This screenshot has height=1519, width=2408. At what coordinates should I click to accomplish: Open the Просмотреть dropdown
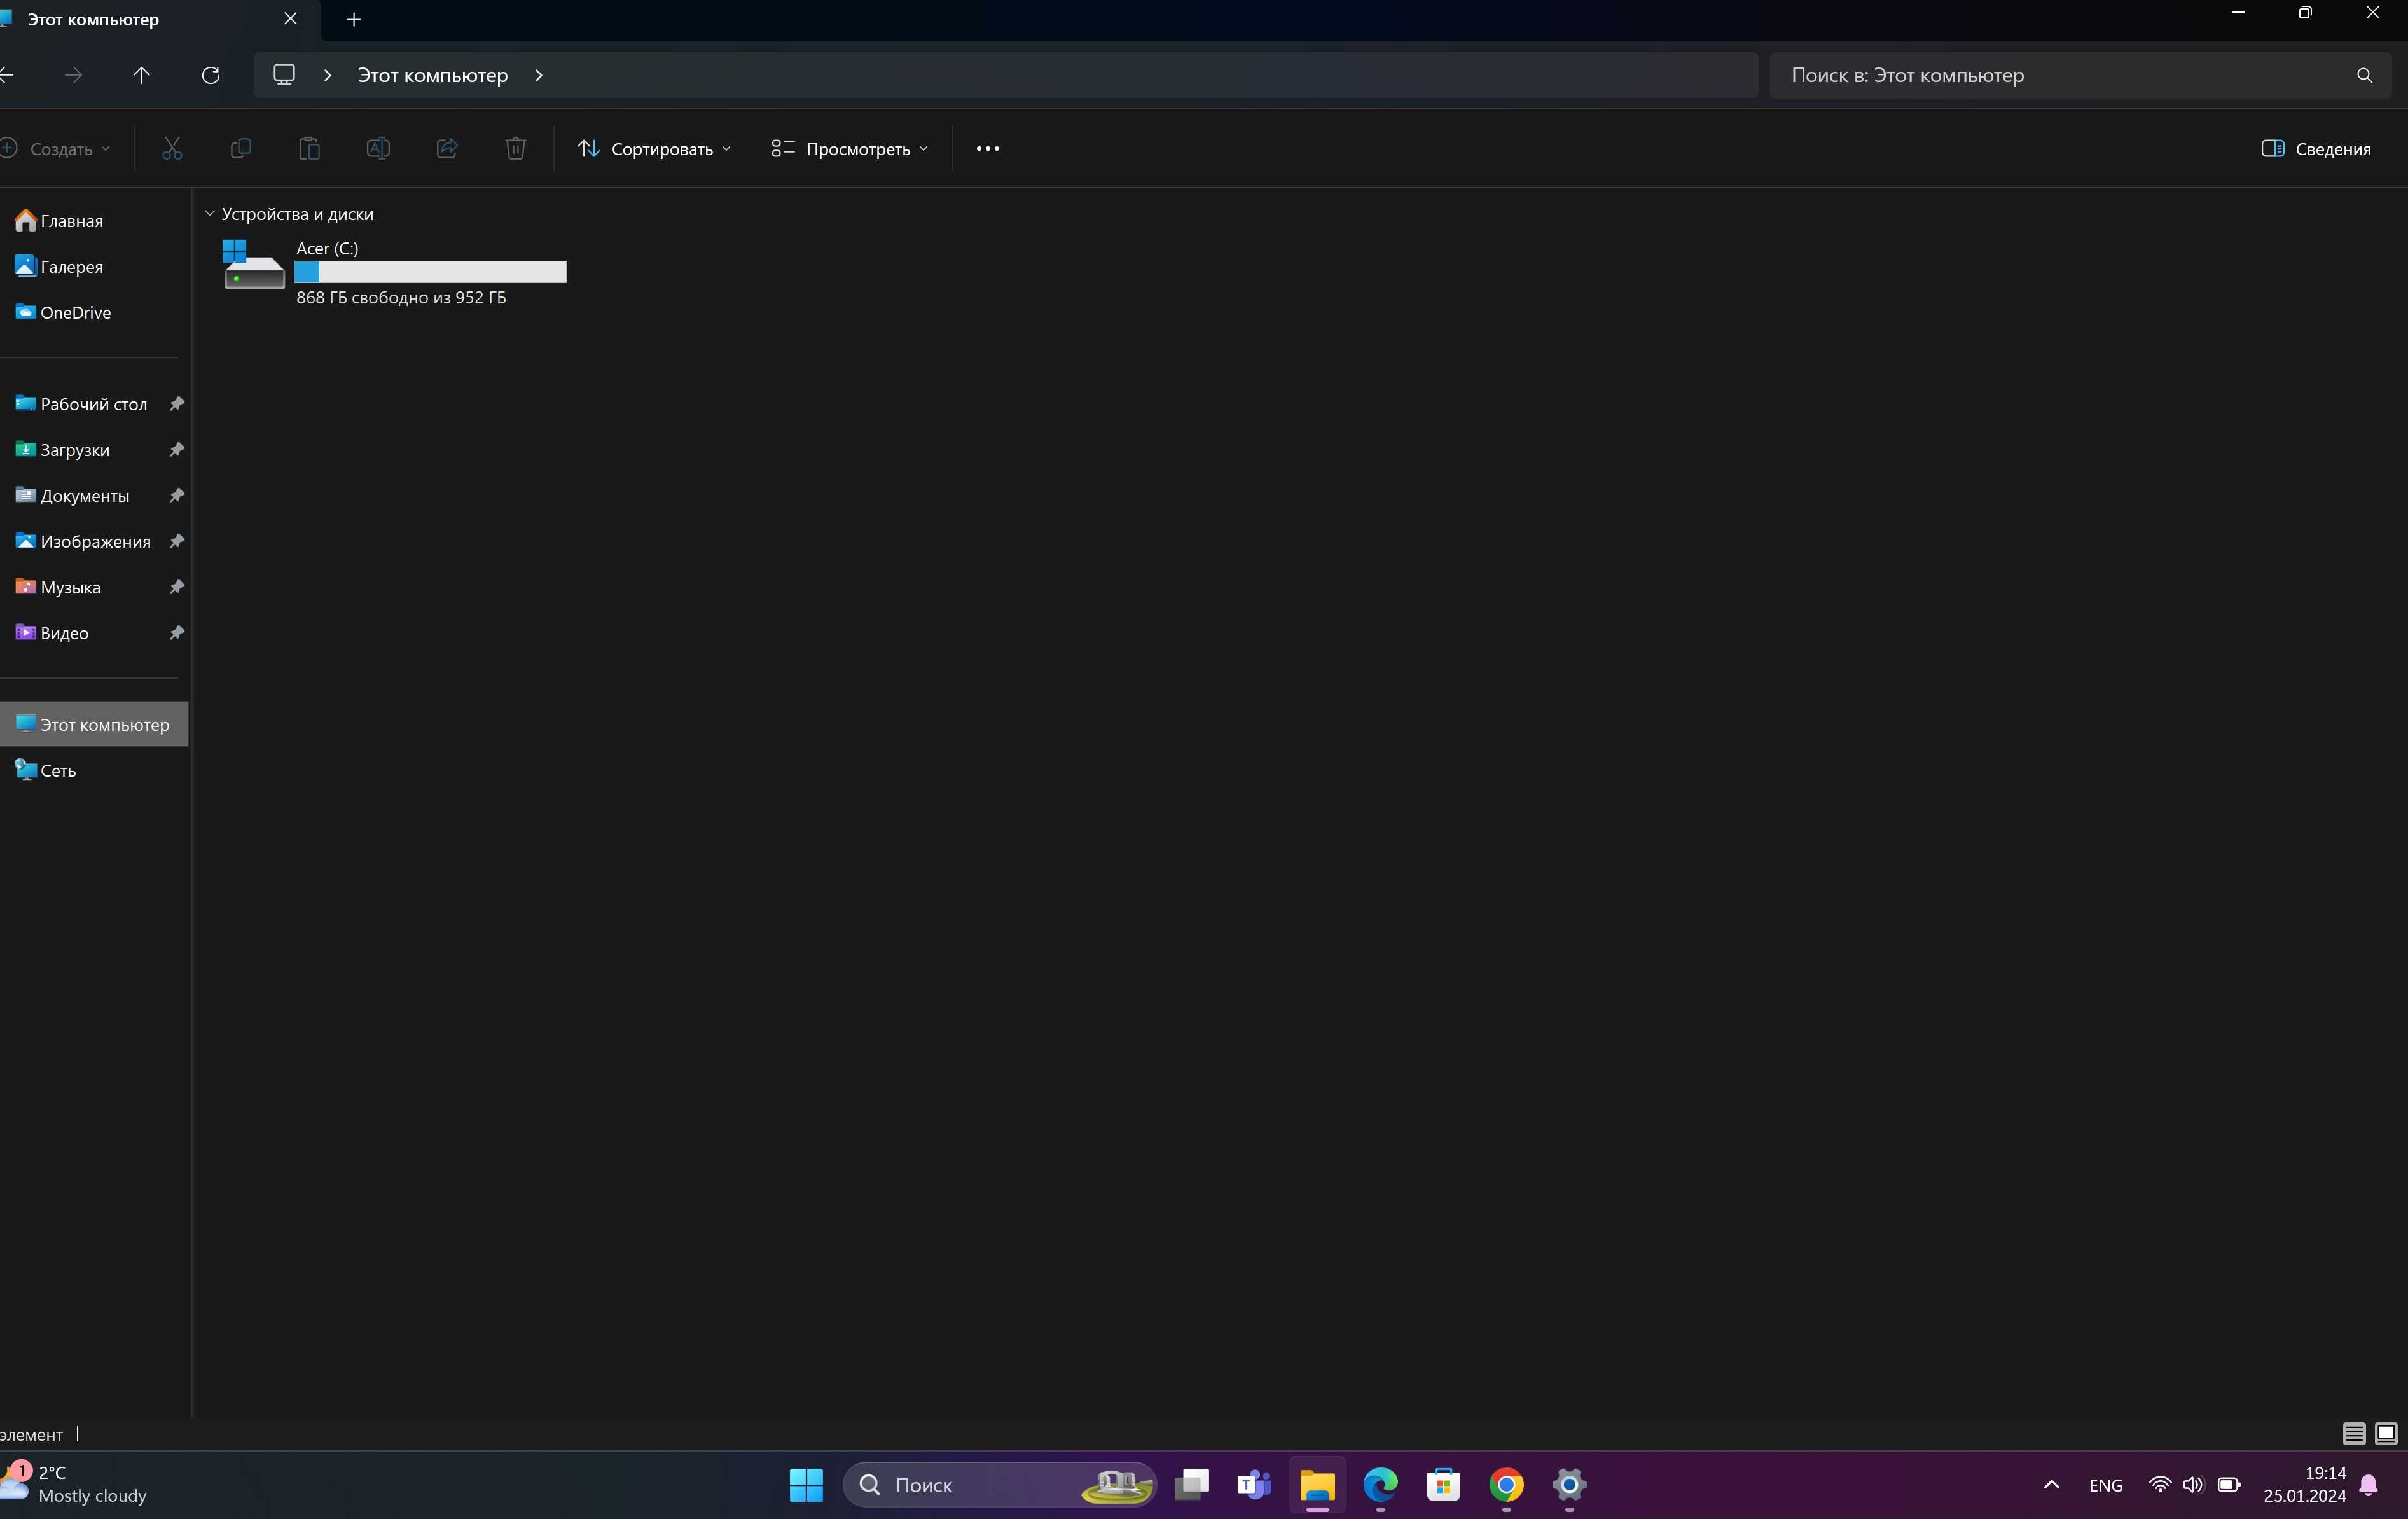click(x=850, y=149)
